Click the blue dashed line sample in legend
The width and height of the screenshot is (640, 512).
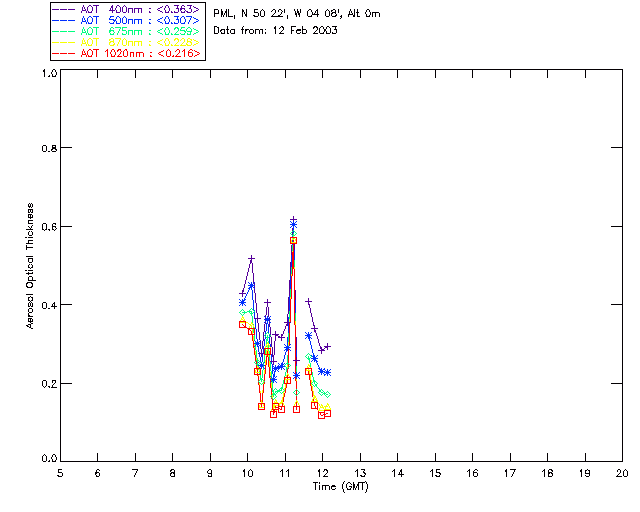64,20
